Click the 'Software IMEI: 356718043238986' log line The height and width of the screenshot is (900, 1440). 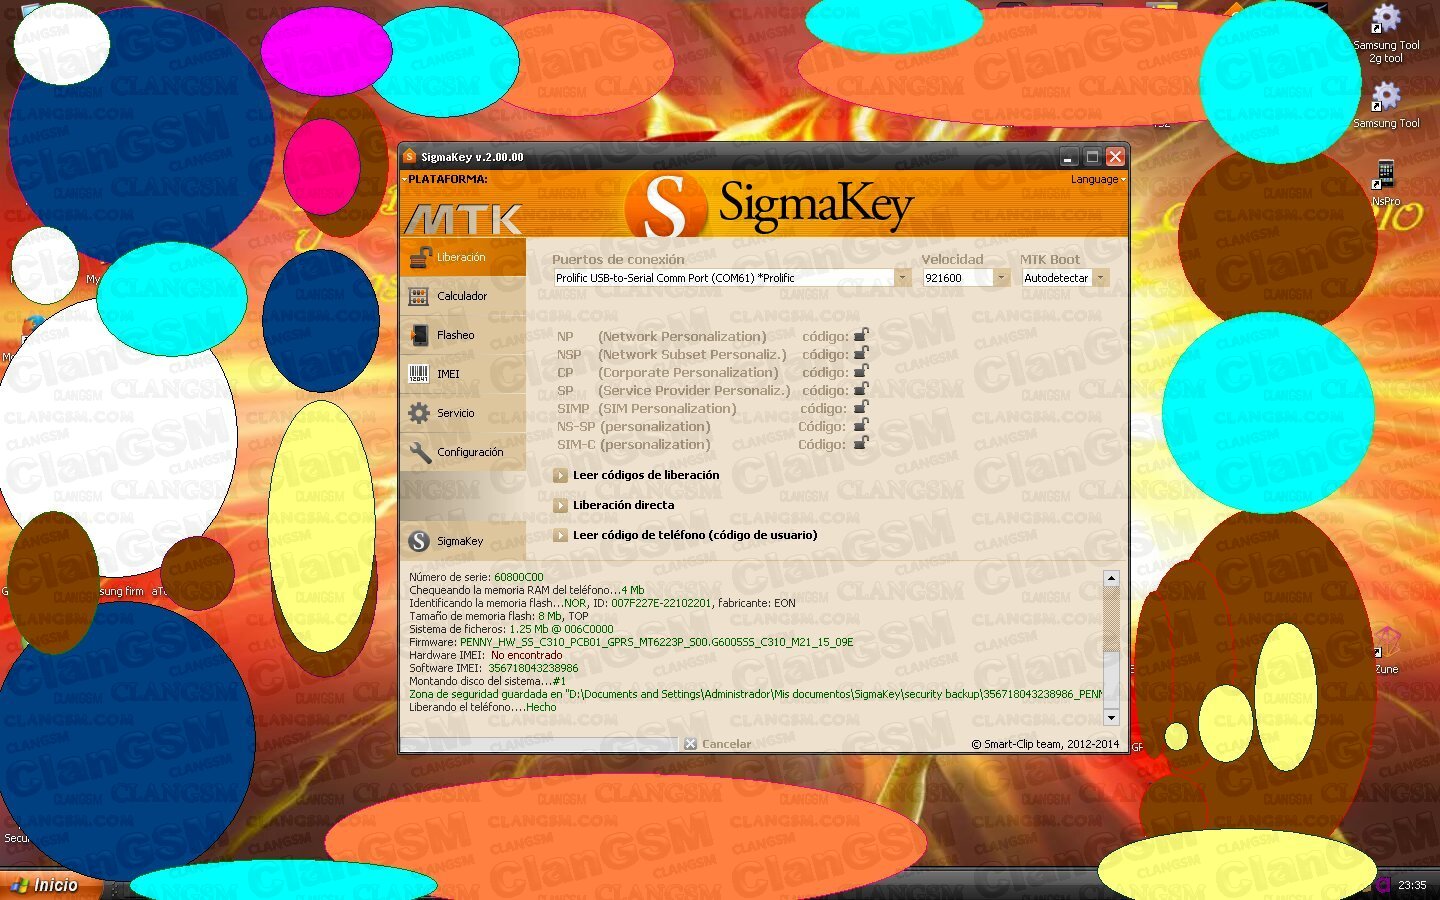[x=493, y=668]
